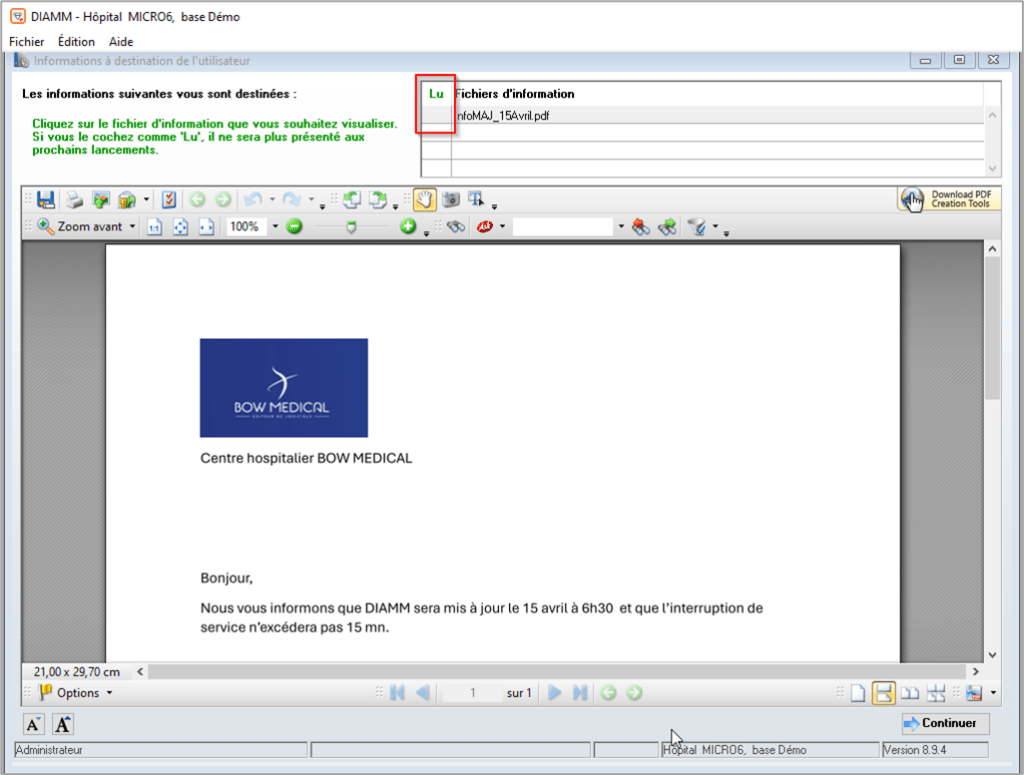This screenshot has width=1024, height=775.
Task: Find the previous search match
Action: pos(641,227)
